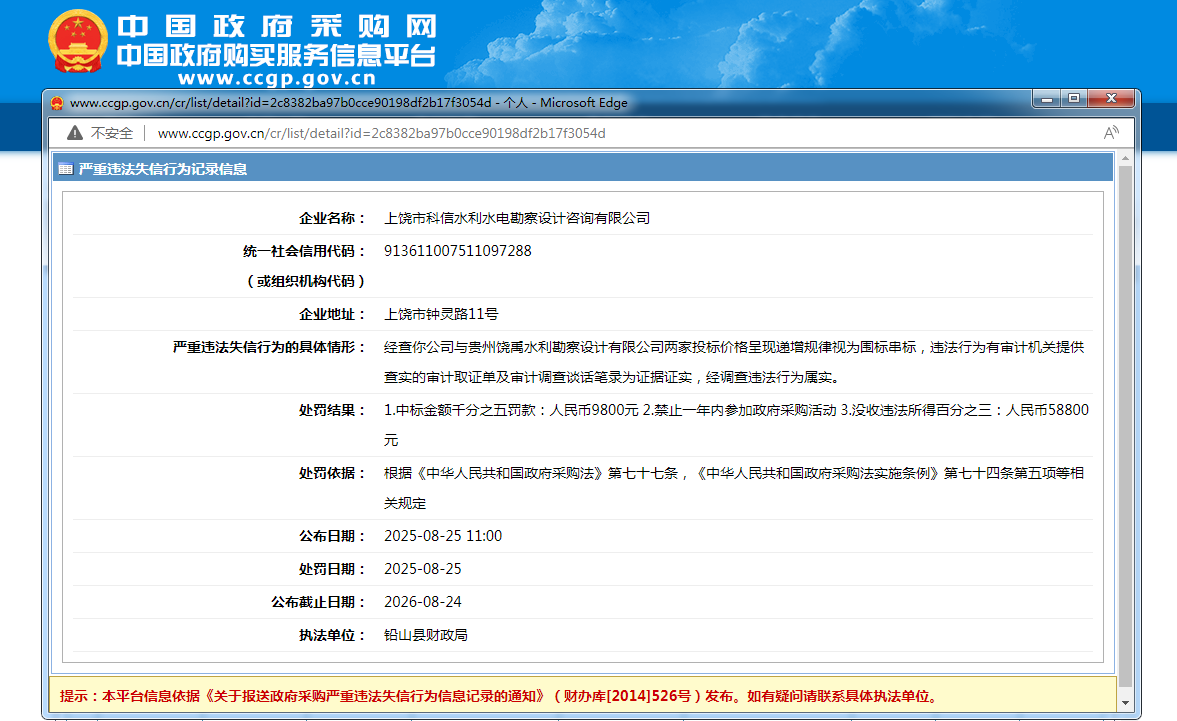
Task: Click publish date 2025-08-25 11:00
Action: (443, 536)
